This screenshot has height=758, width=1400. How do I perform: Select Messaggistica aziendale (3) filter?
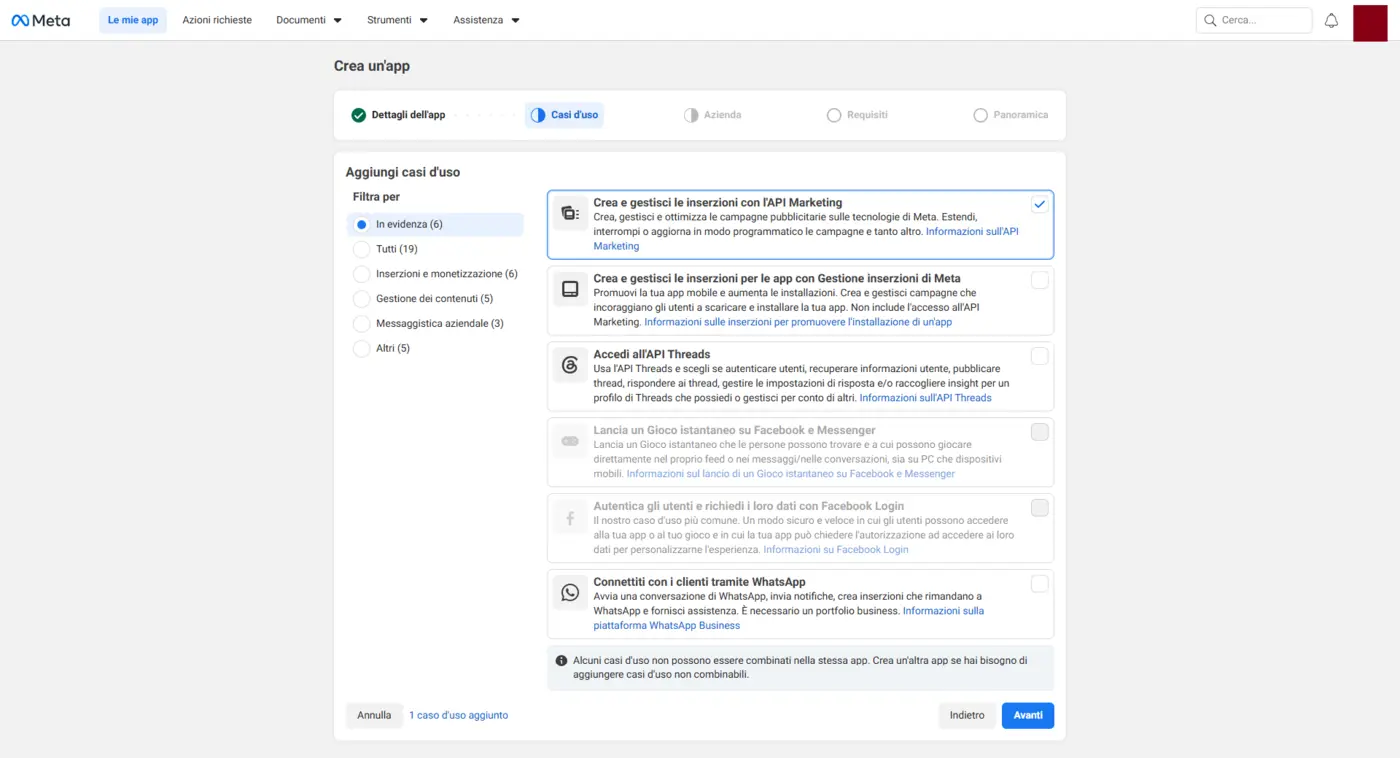pos(435,324)
